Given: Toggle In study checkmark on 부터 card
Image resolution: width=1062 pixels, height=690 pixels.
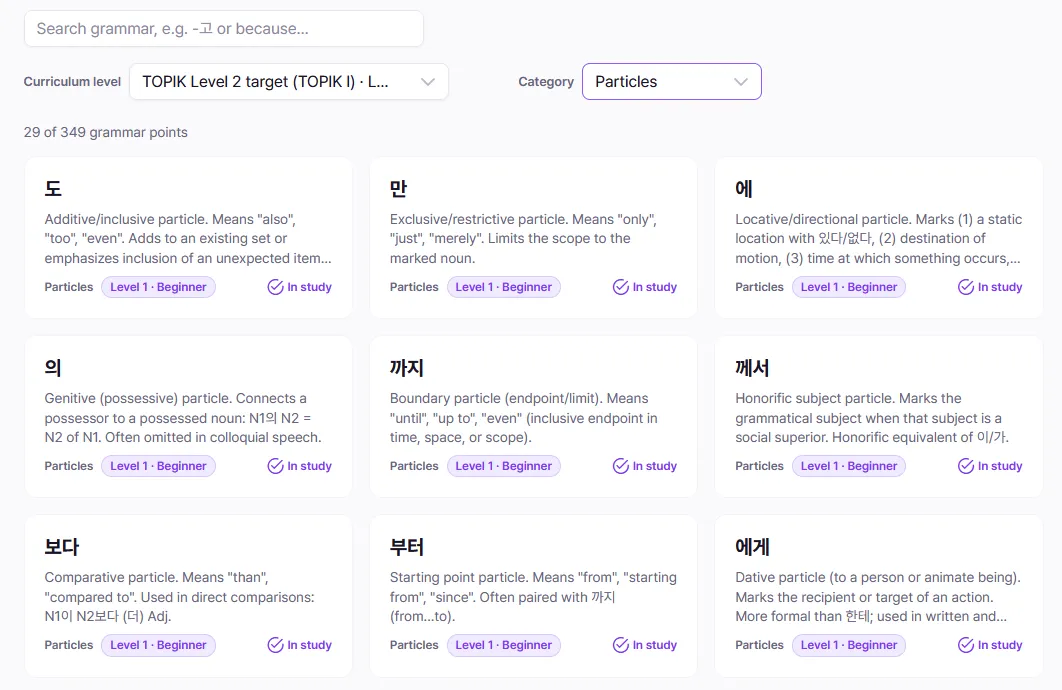Looking at the screenshot, I should 645,645.
